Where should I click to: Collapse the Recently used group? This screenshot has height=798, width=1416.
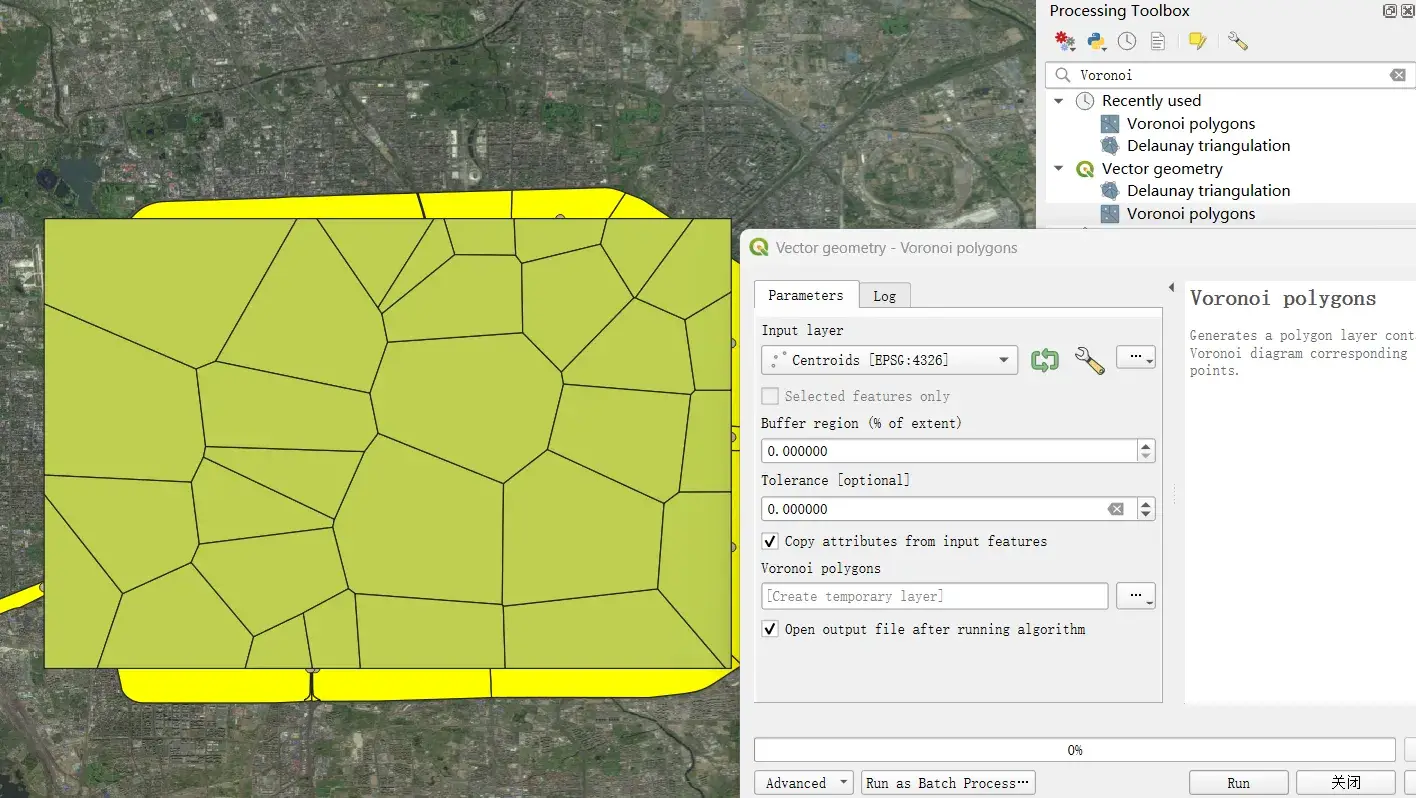(x=1059, y=101)
